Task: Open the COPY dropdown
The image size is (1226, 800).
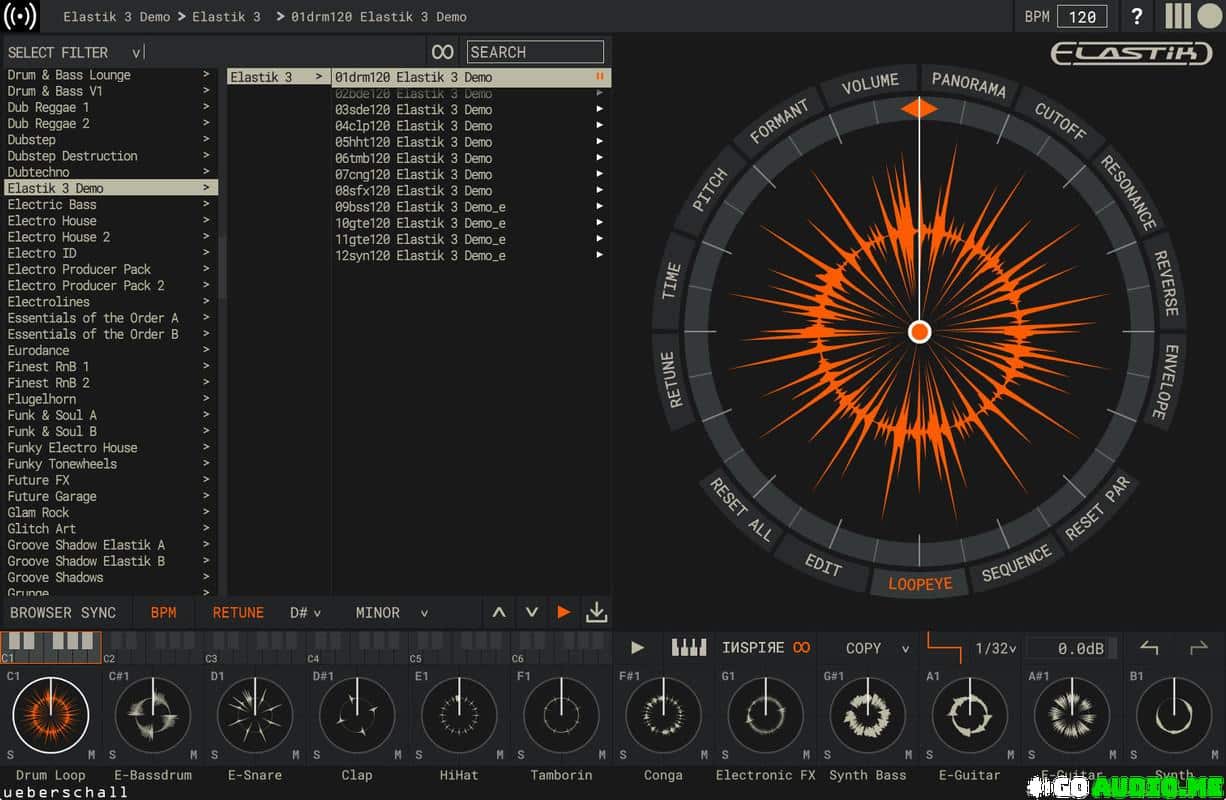Action: pos(877,648)
